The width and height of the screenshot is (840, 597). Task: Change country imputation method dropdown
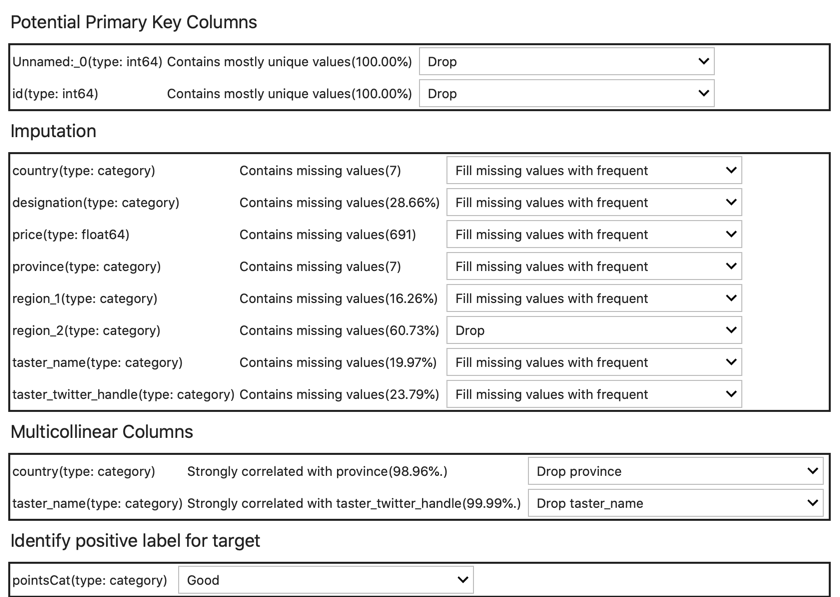click(594, 170)
